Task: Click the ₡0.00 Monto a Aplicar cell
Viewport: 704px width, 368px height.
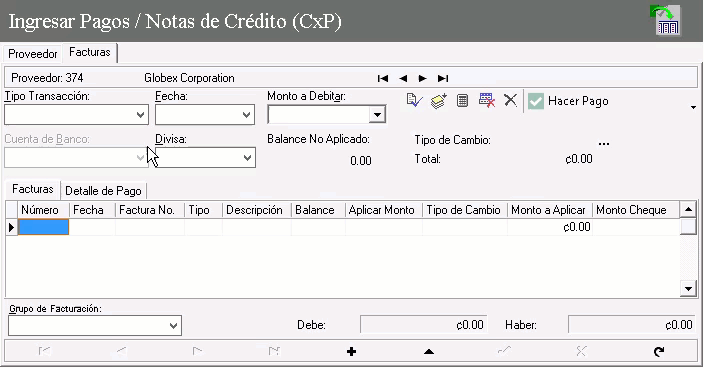Action: (x=550, y=227)
